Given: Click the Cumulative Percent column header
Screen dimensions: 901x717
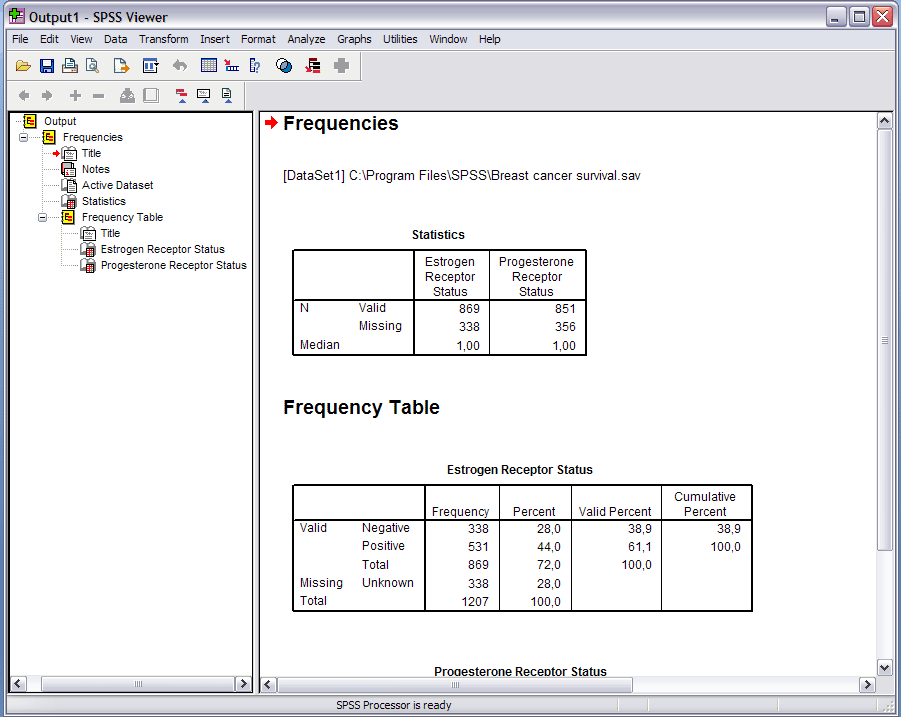Looking at the screenshot, I should (705, 504).
